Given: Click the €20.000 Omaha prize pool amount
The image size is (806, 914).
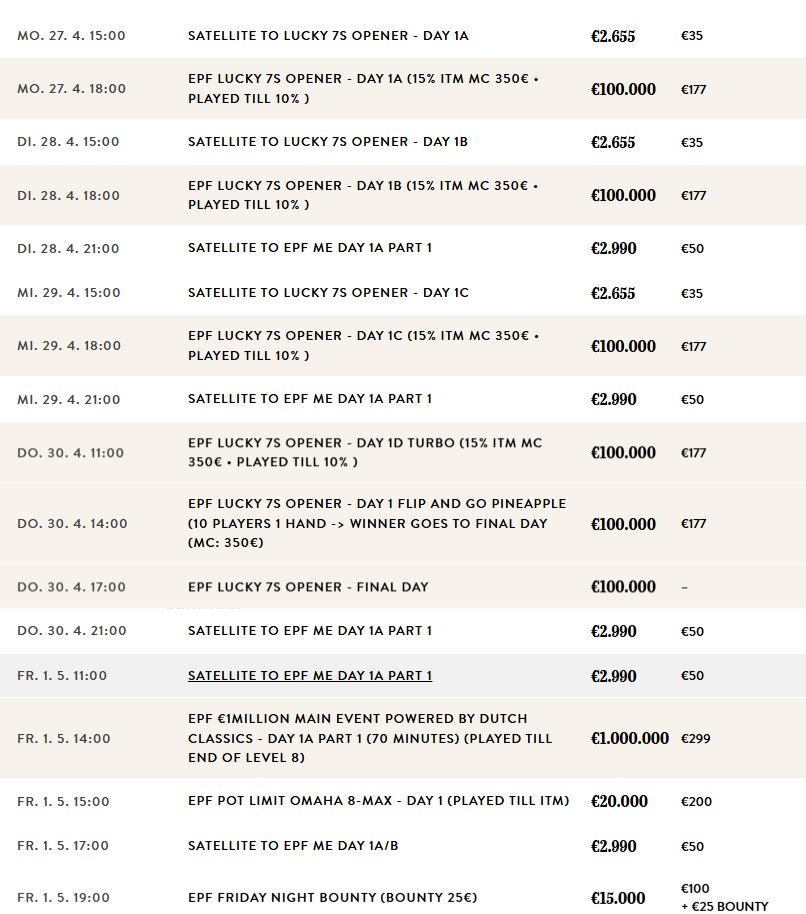Looking at the screenshot, I should (x=619, y=801).
